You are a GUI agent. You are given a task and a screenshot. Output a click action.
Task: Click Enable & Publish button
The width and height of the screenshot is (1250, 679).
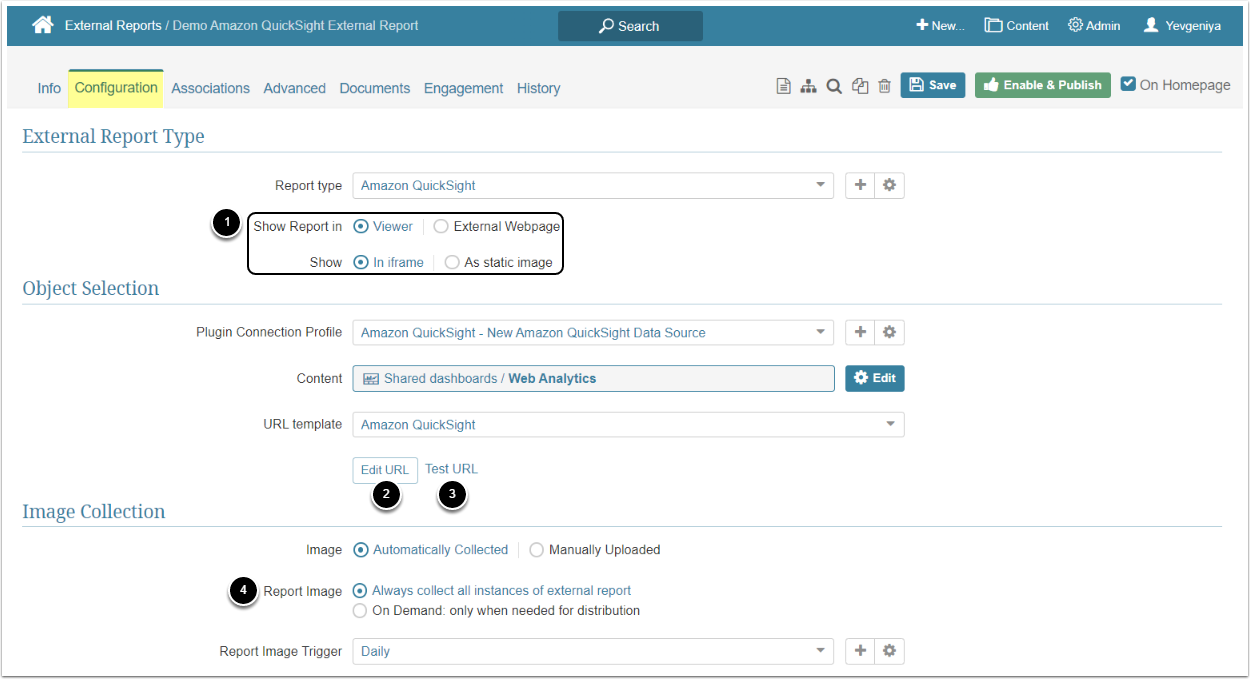[1042, 85]
